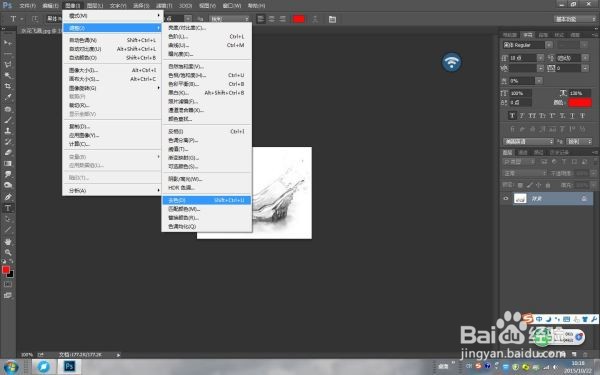Viewport: 600px width, 375px height.
Task: Open leading dropdown in Character panel
Action: pyautogui.click(x=585, y=58)
